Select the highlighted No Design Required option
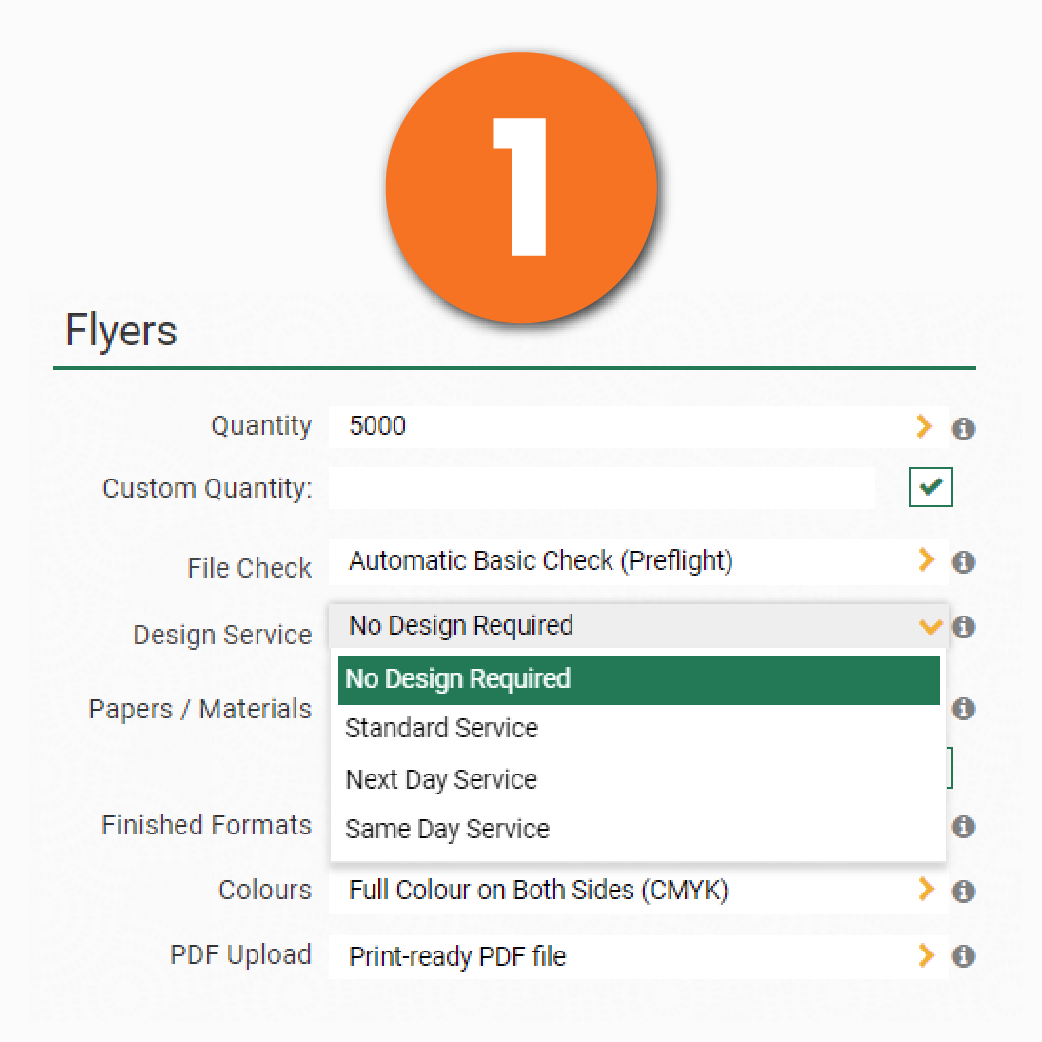Viewport: 1042px width, 1042px height. [639, 680]
